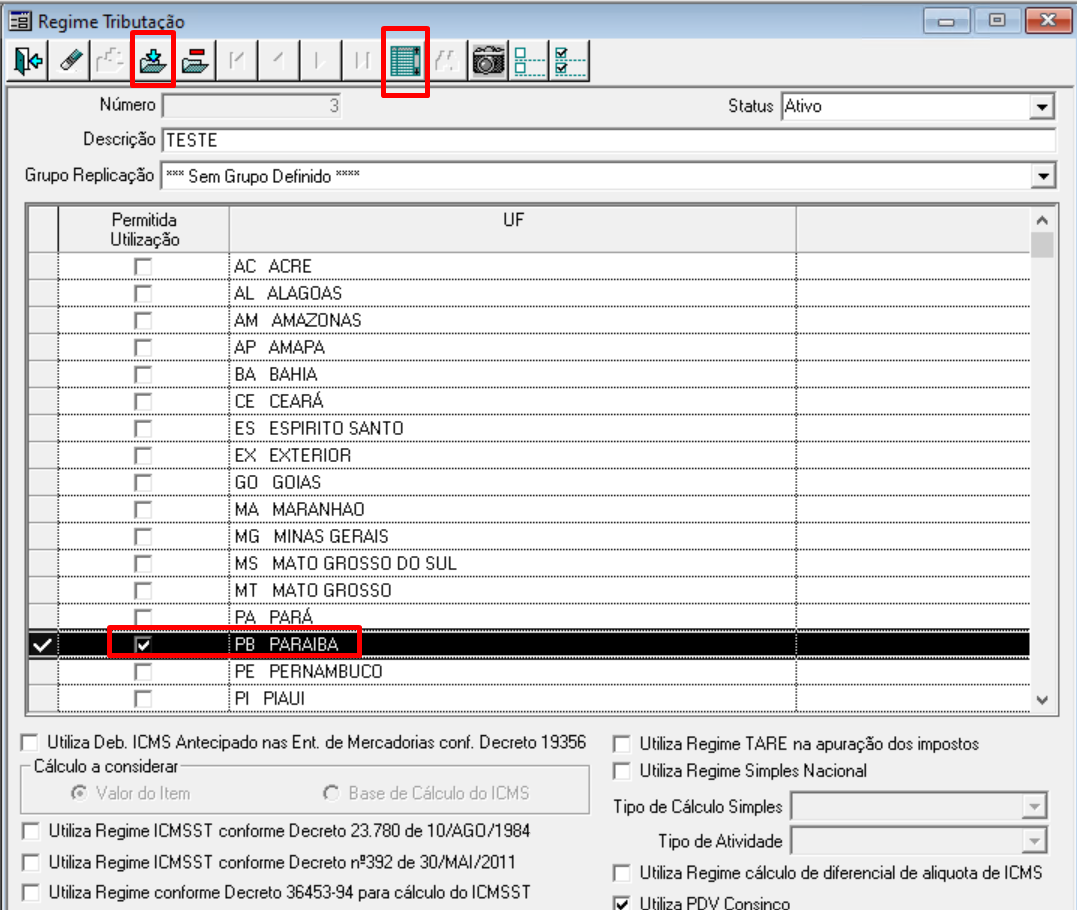Click the Permitida Utilização column header
The height and width of the screenshot is (910, 1077).
(x=144, y=229)
